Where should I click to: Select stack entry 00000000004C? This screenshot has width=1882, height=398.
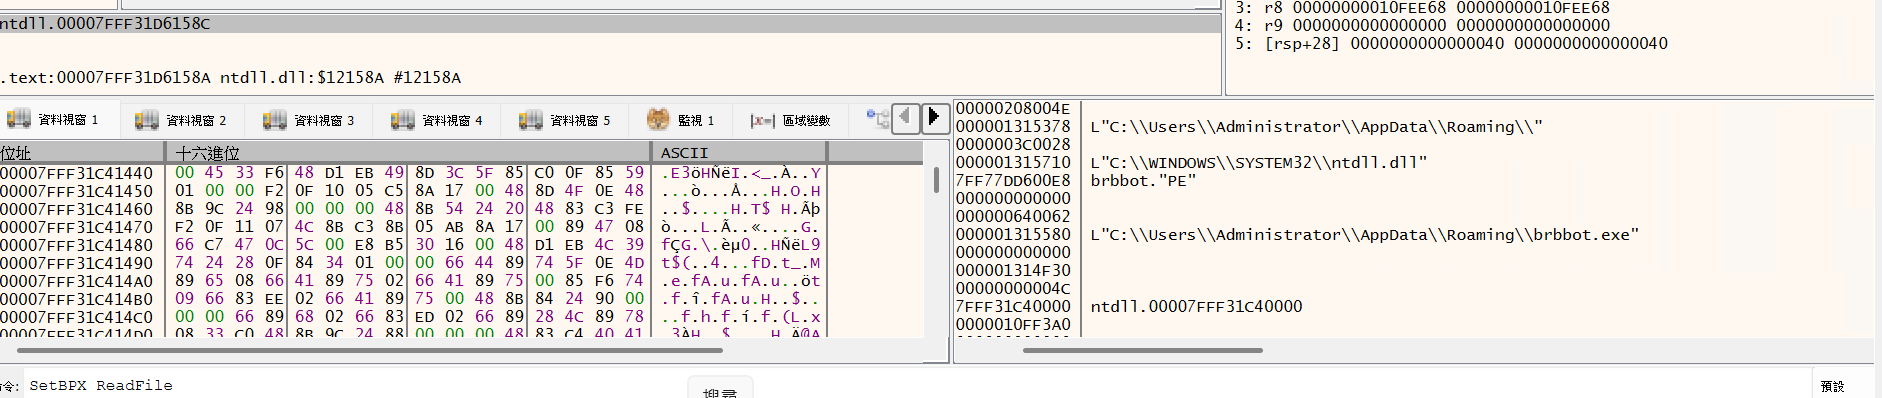point(1013,289)
